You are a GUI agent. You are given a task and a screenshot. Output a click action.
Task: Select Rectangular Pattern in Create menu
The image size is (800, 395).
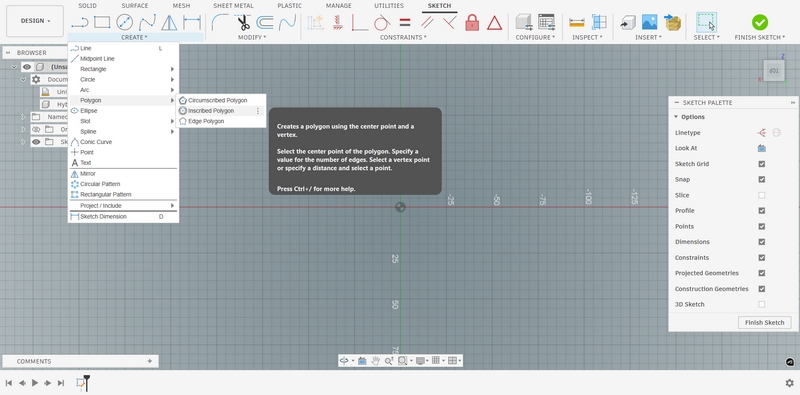pyautogui.click(x=123, y=194)
